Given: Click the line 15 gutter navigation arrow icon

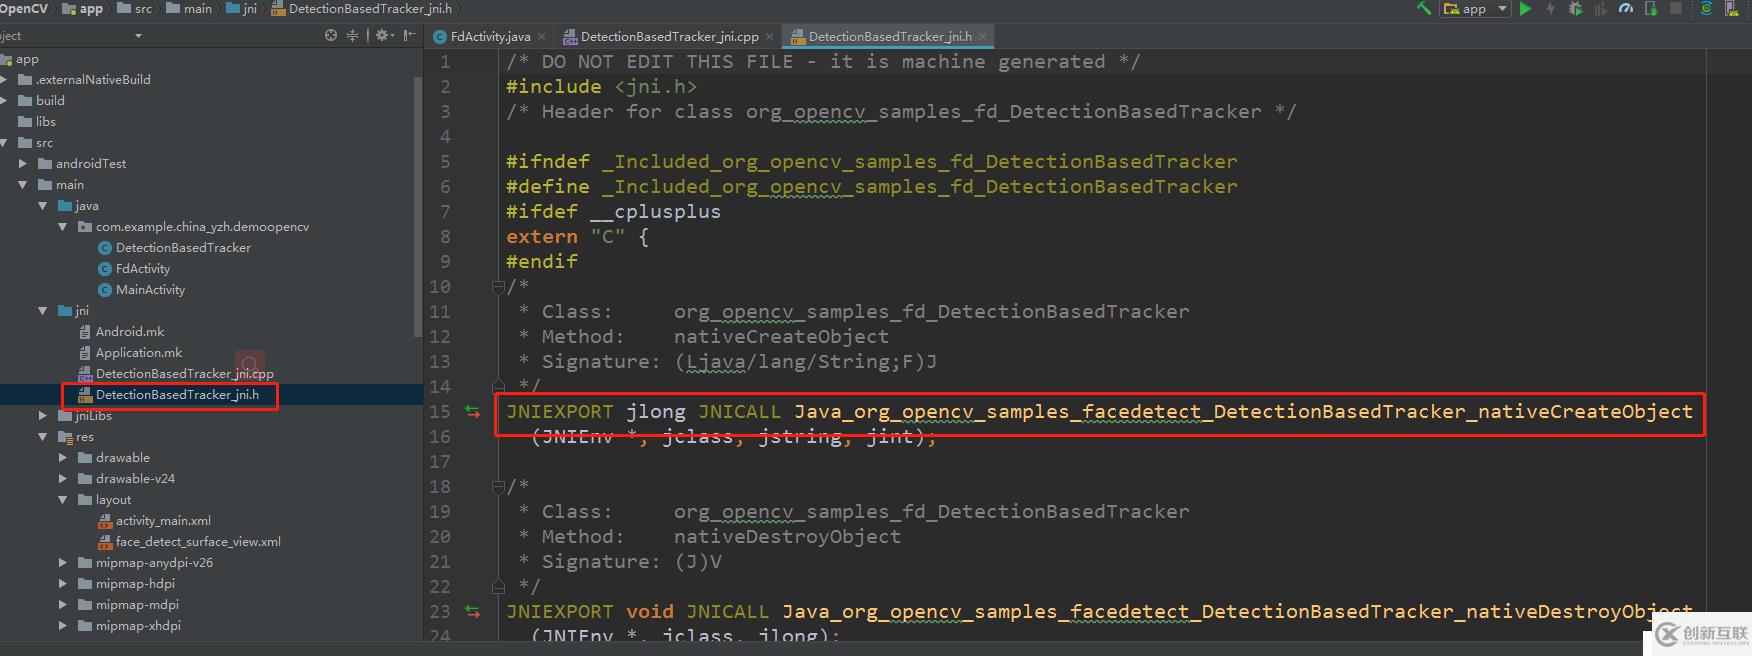Looking at the screenshot, I should tap(472, 411).
